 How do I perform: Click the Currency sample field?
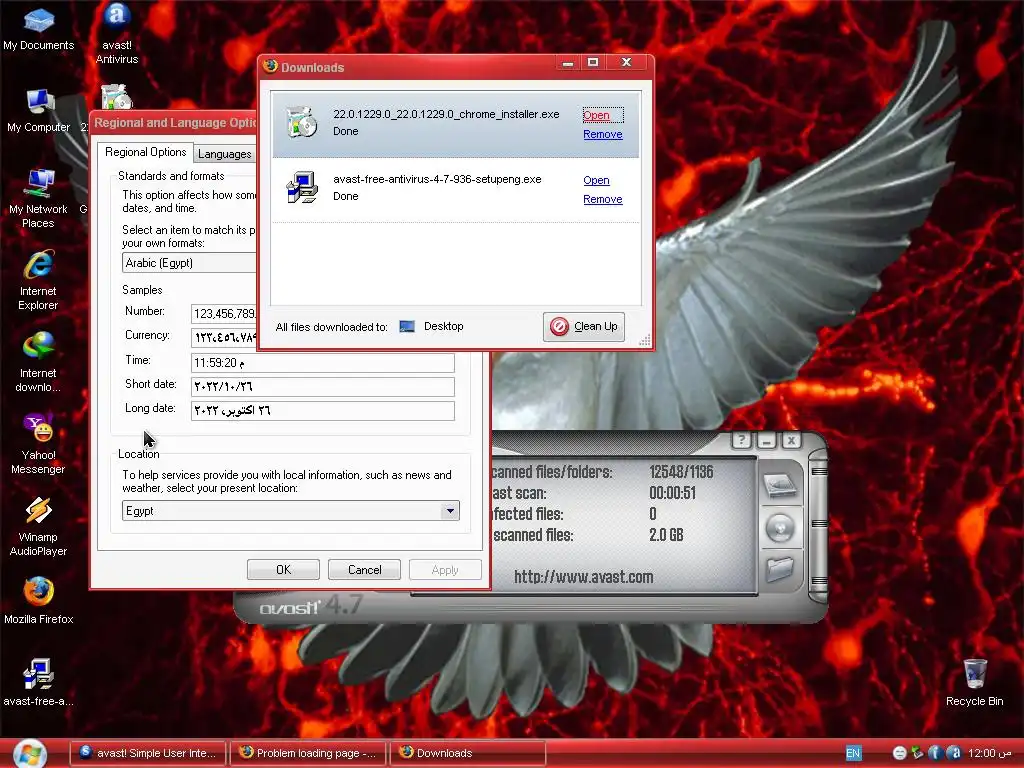(224, 338)
